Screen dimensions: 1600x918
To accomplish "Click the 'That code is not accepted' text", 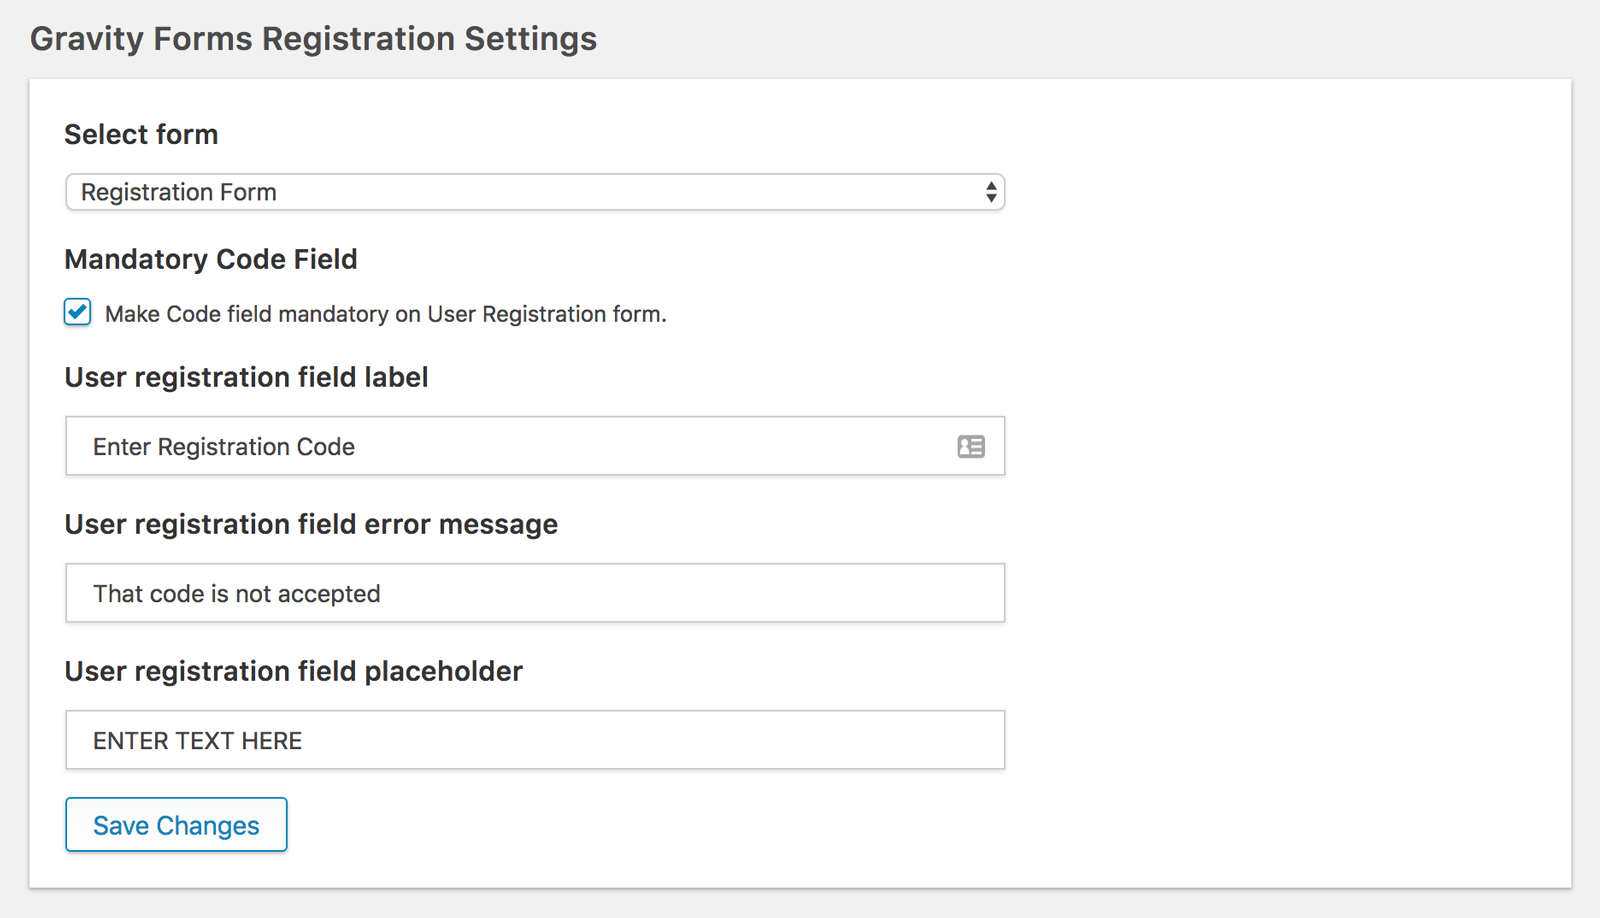I will pos(237,594).
